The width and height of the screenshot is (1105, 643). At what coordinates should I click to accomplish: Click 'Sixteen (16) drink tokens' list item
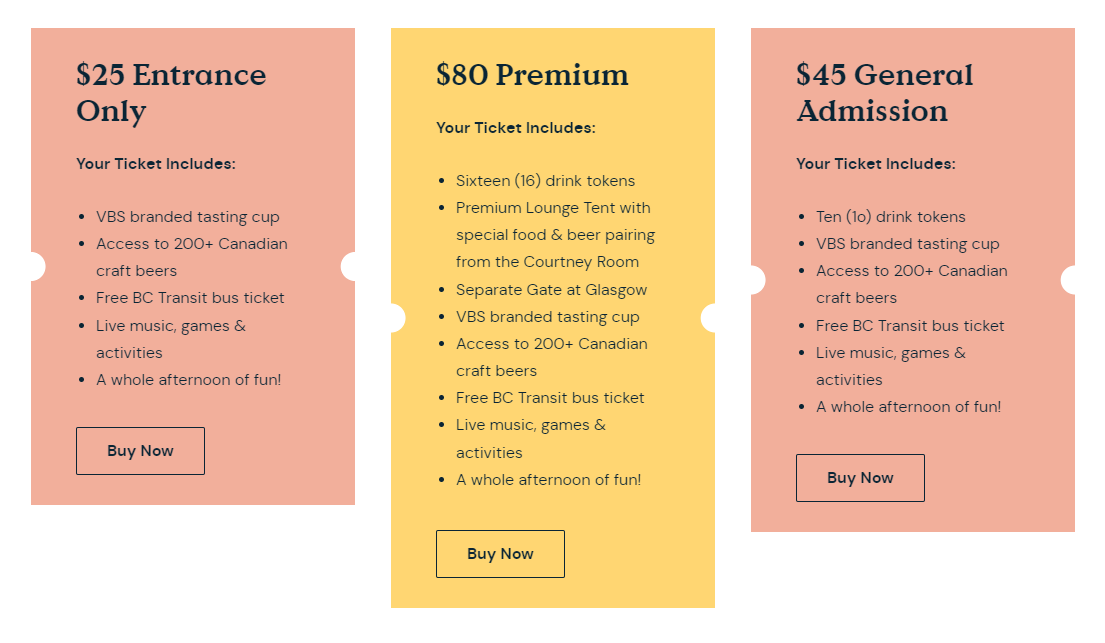pyautogui.click(x=545, y=180)
